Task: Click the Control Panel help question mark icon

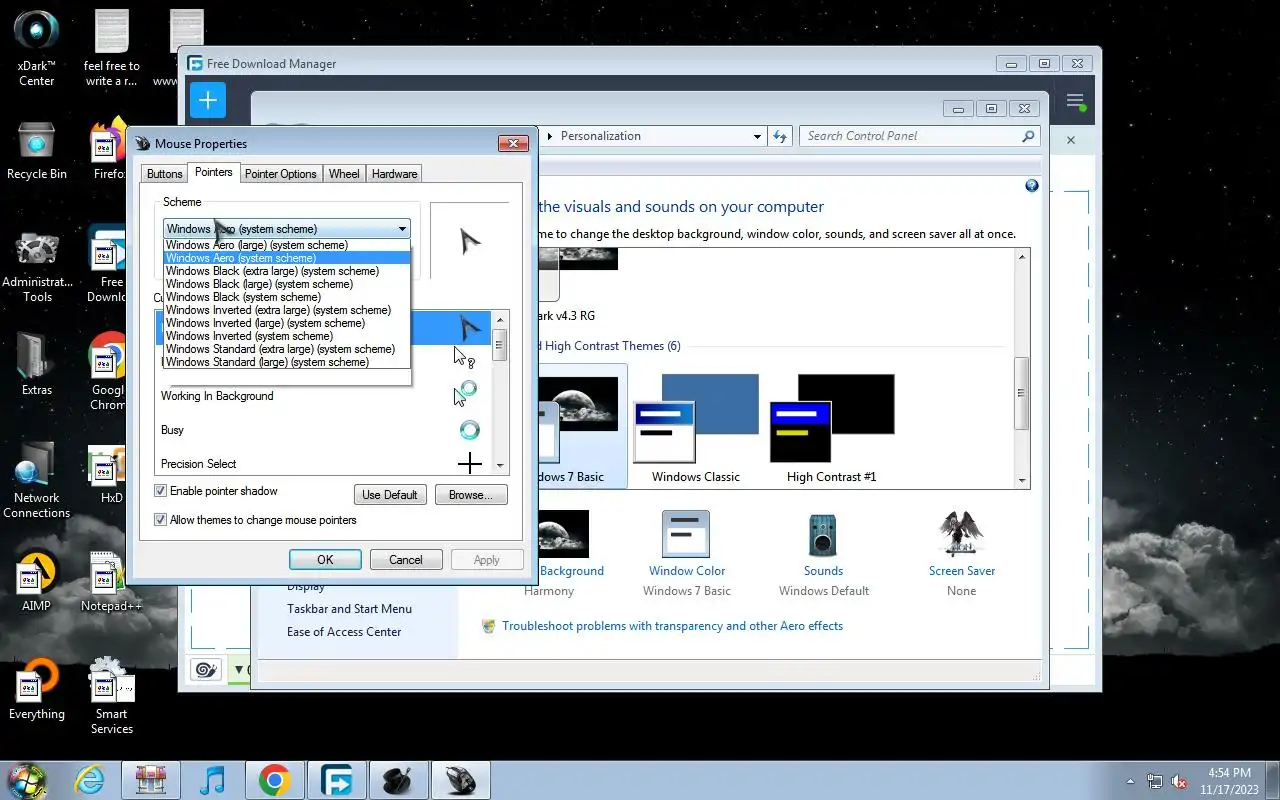Action: pos(1031,186)
